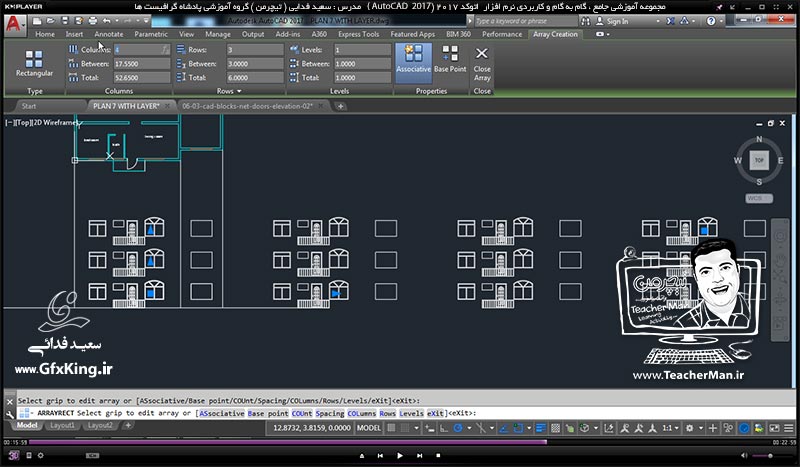Play the video in KMPlayer
Image resolution: width=800 pixels, height=467 pixels.
(399, 455)
